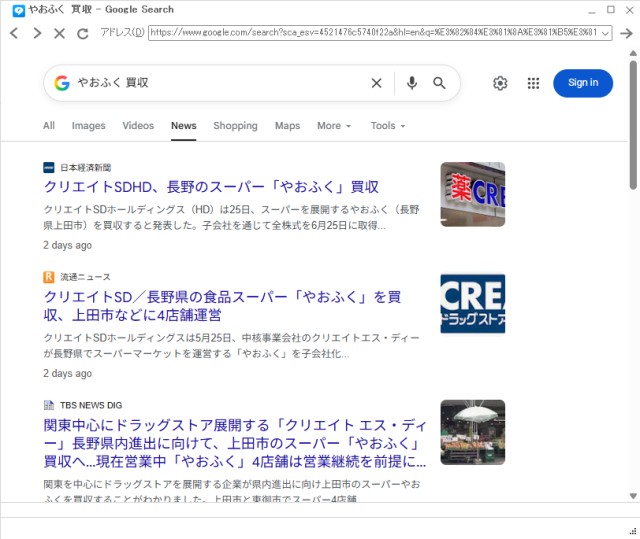
Task: Go back with the browser back arrow
Action: tap(14, 33)
